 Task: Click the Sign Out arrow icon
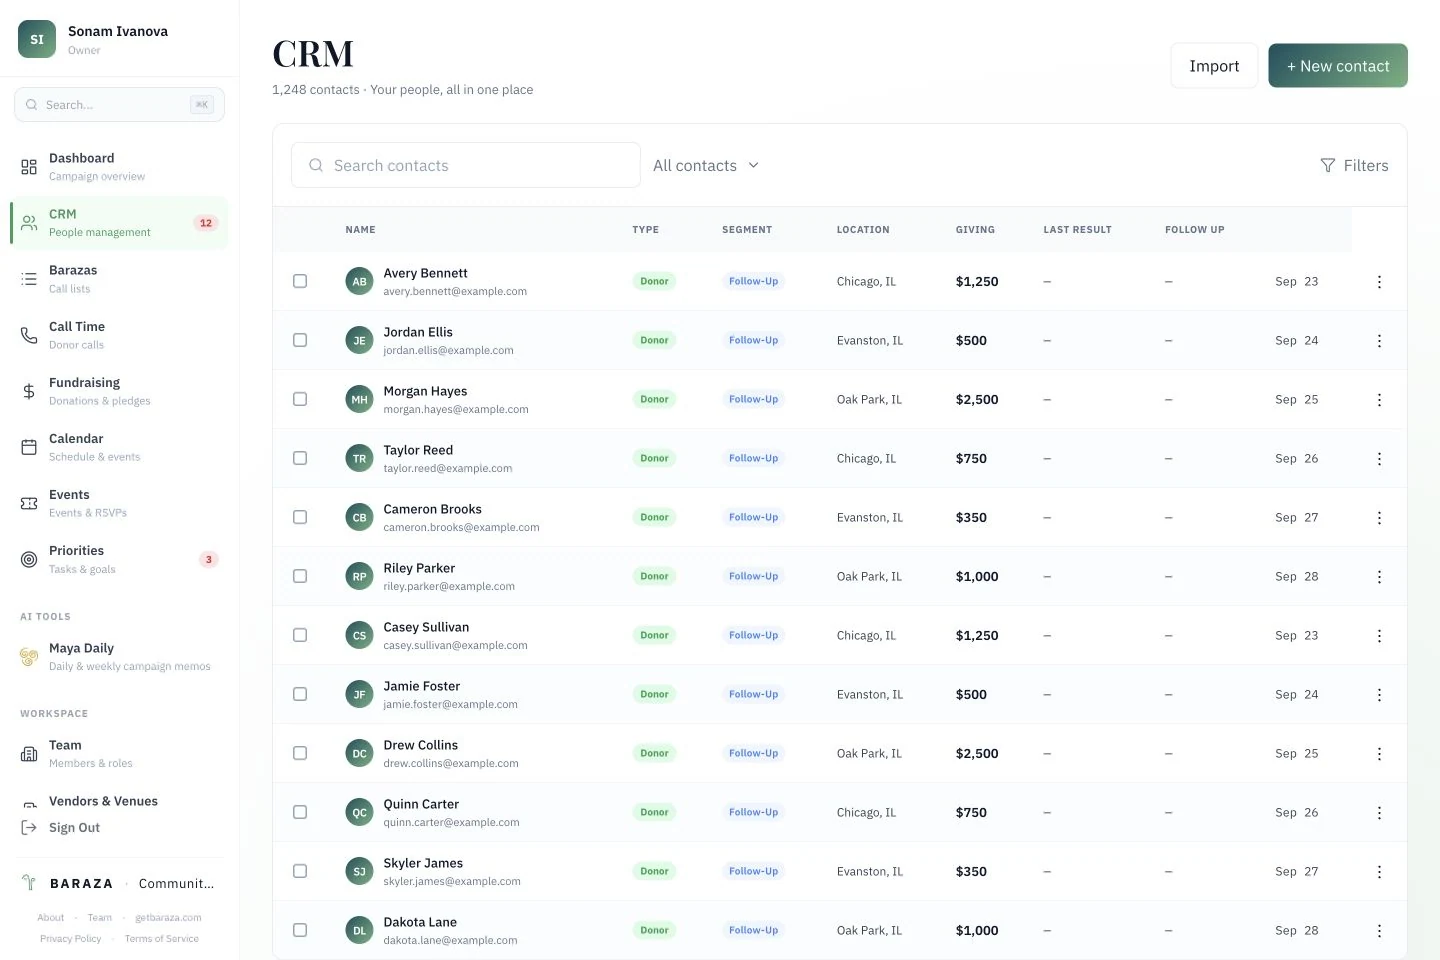(x=29, y=828)
